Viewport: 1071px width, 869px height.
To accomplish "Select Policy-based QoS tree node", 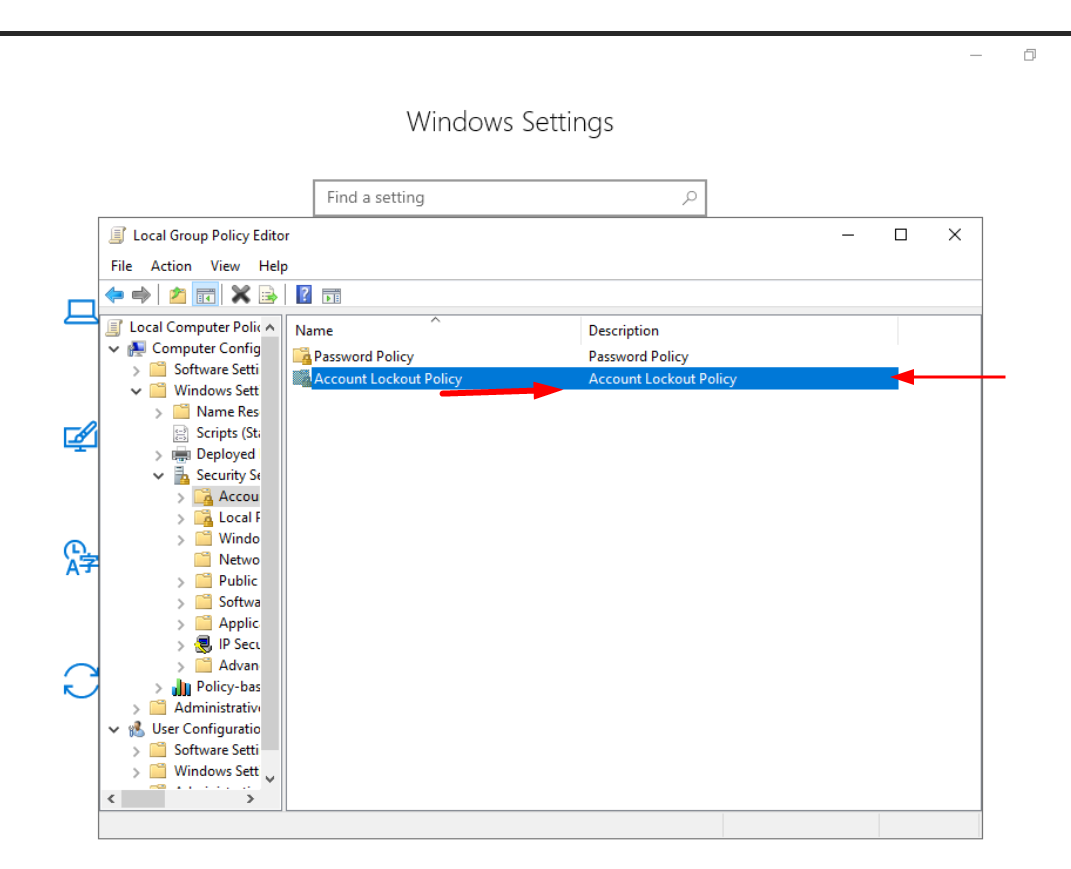I will (x=227, y=686).
